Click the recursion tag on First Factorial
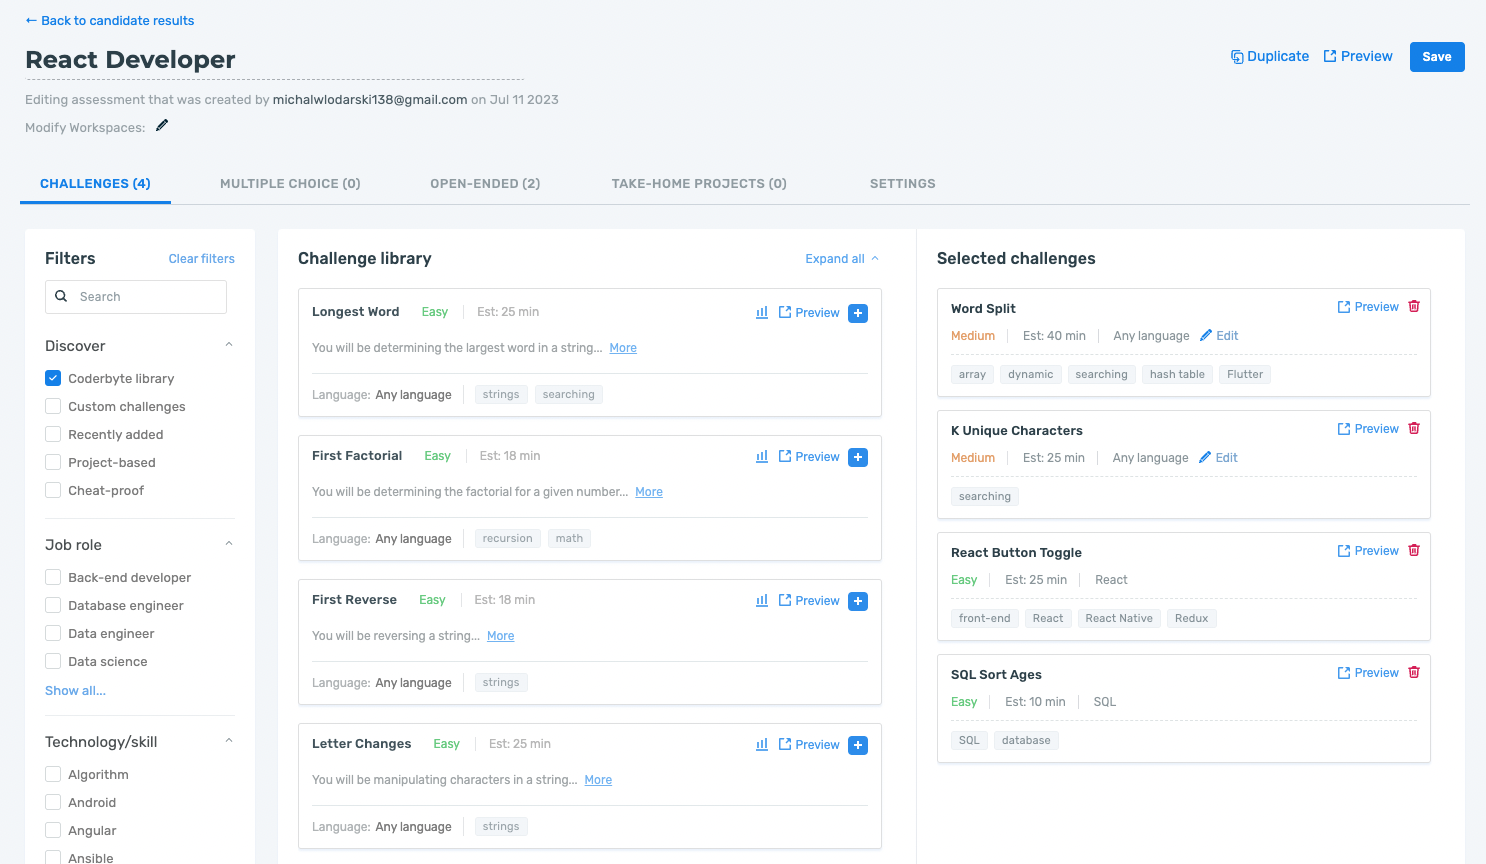Viewport: 1486px width, 864px height. coord(508,539)
